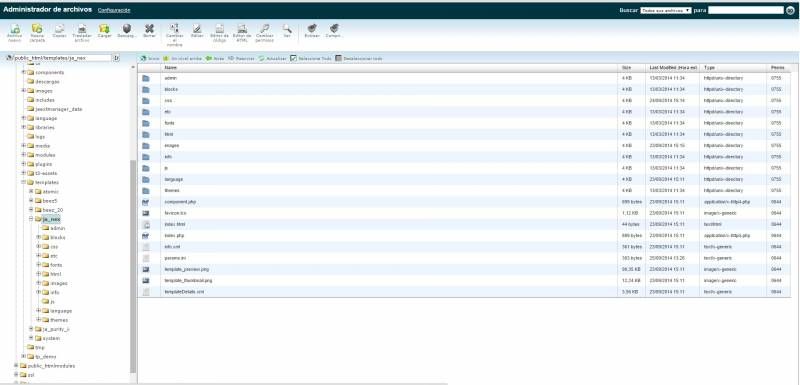Open the search scope dropdown near Buscar
The width and height of the screenshot is (800, 385).
666,10
